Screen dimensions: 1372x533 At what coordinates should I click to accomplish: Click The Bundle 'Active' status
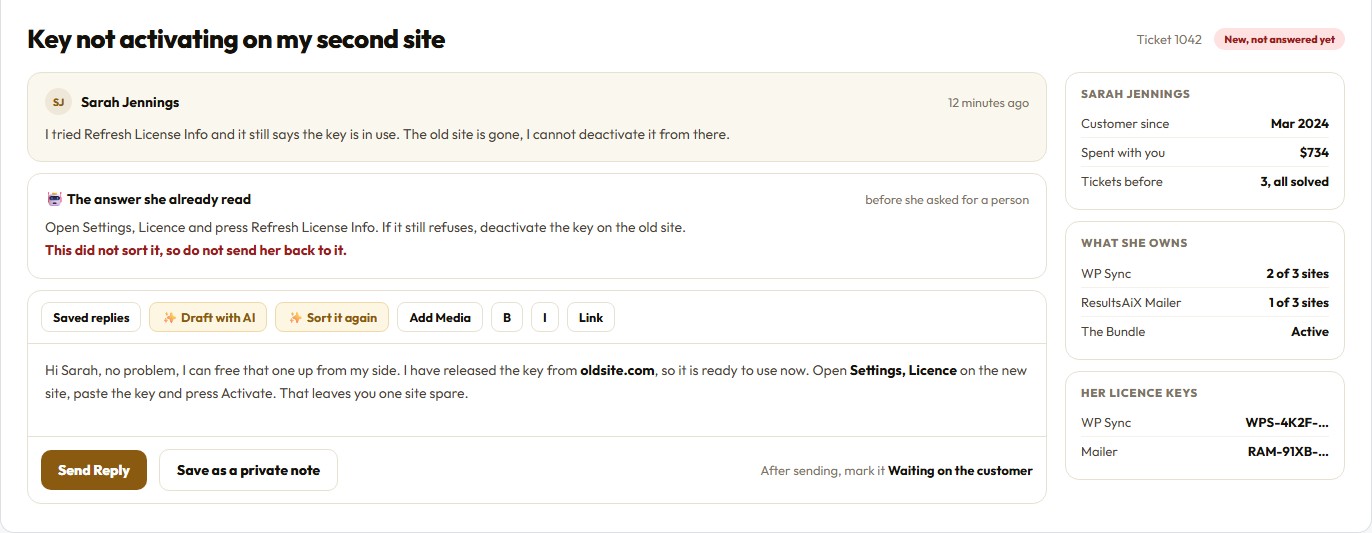click(1310, 331)
